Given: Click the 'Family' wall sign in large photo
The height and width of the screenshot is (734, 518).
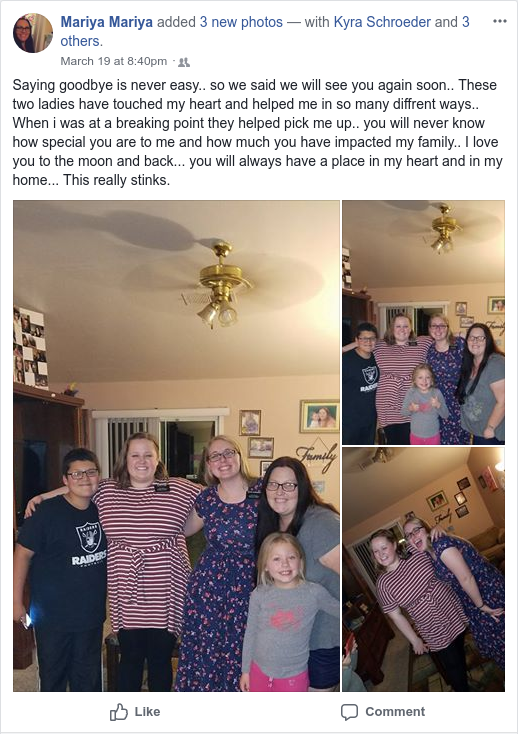Looking at the screenshot, I should pyautogui.click(x=317, y=456).
